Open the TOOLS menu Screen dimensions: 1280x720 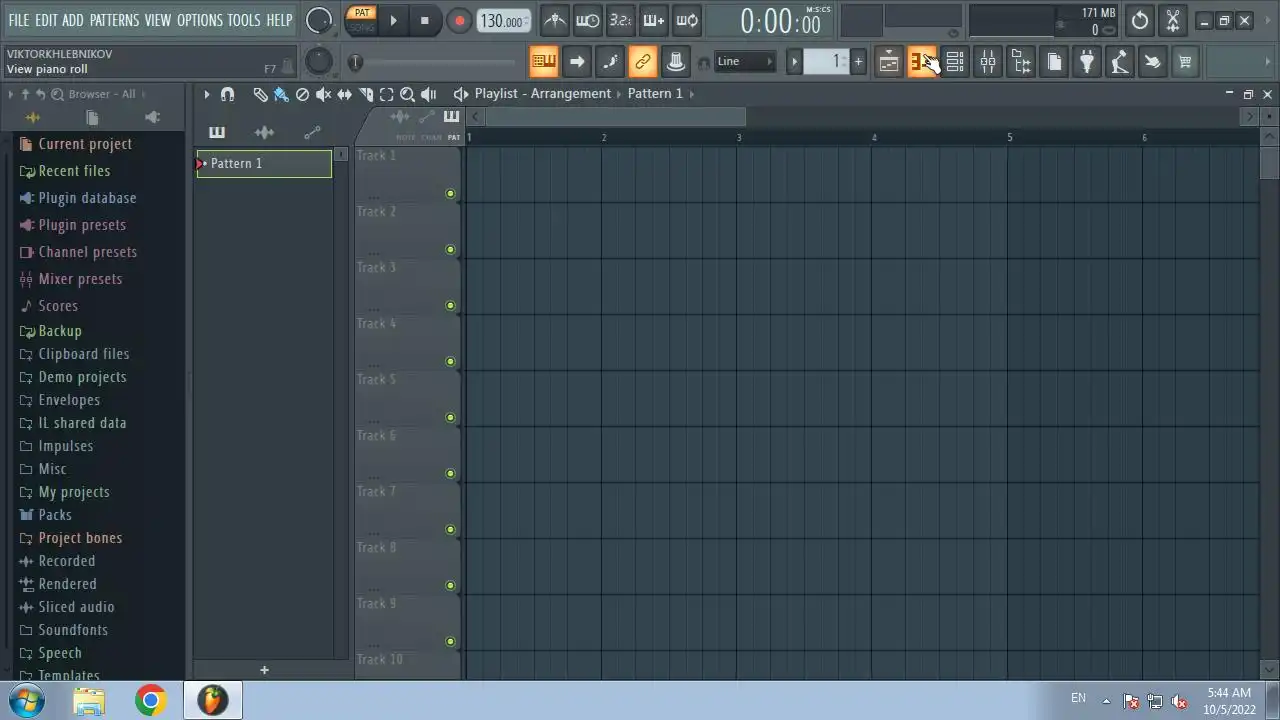tap(244, 20)
